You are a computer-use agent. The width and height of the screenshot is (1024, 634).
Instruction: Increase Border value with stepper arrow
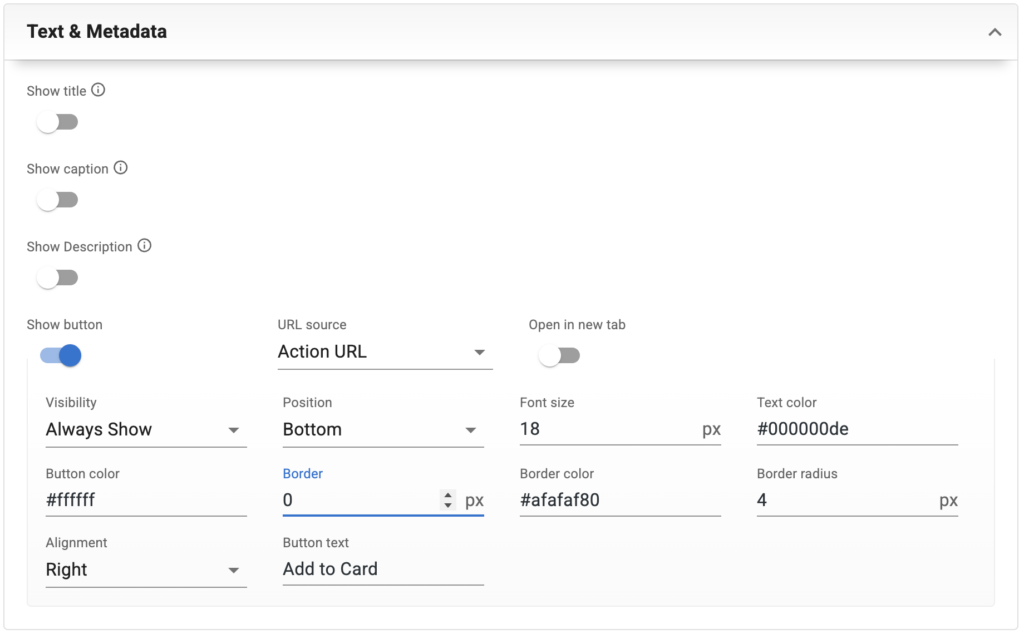click(448, 495)
